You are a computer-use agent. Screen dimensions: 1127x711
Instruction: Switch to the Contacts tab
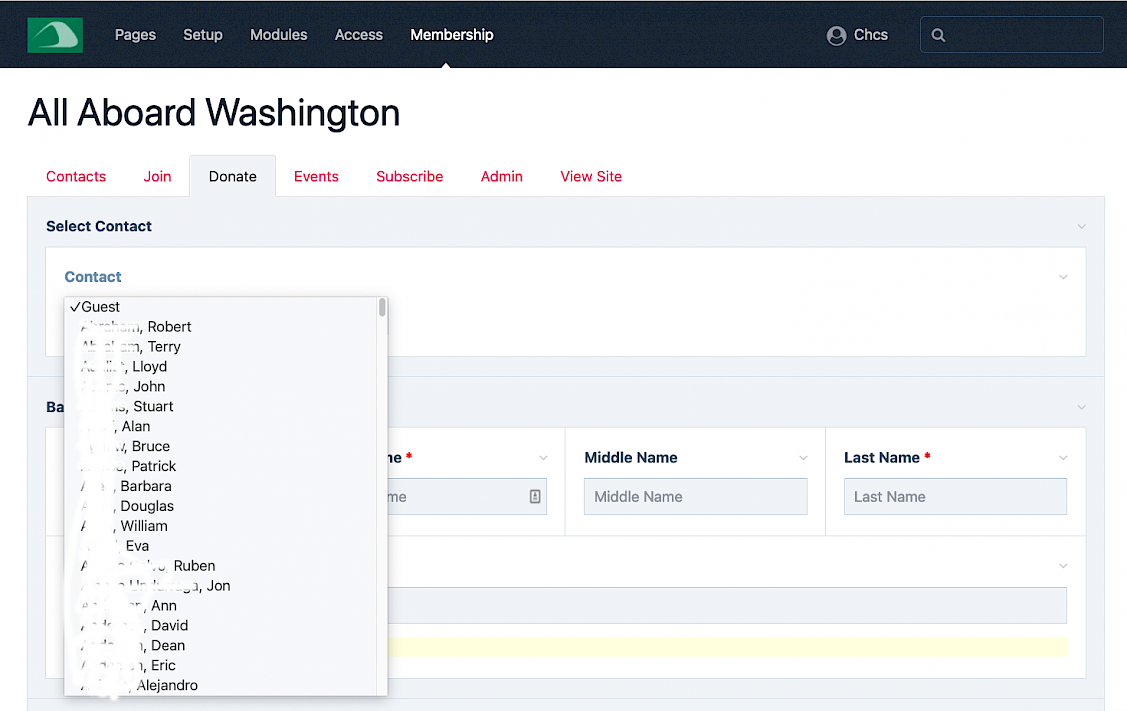coord(76,176)
